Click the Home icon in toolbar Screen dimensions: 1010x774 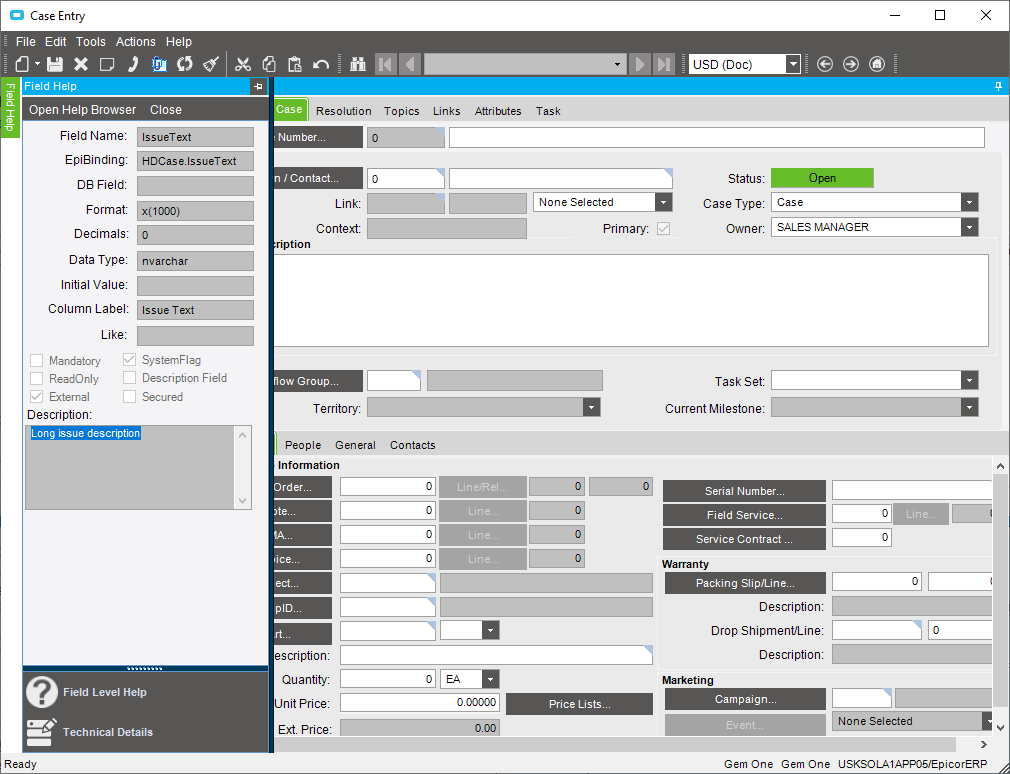(x=877, y=64)
